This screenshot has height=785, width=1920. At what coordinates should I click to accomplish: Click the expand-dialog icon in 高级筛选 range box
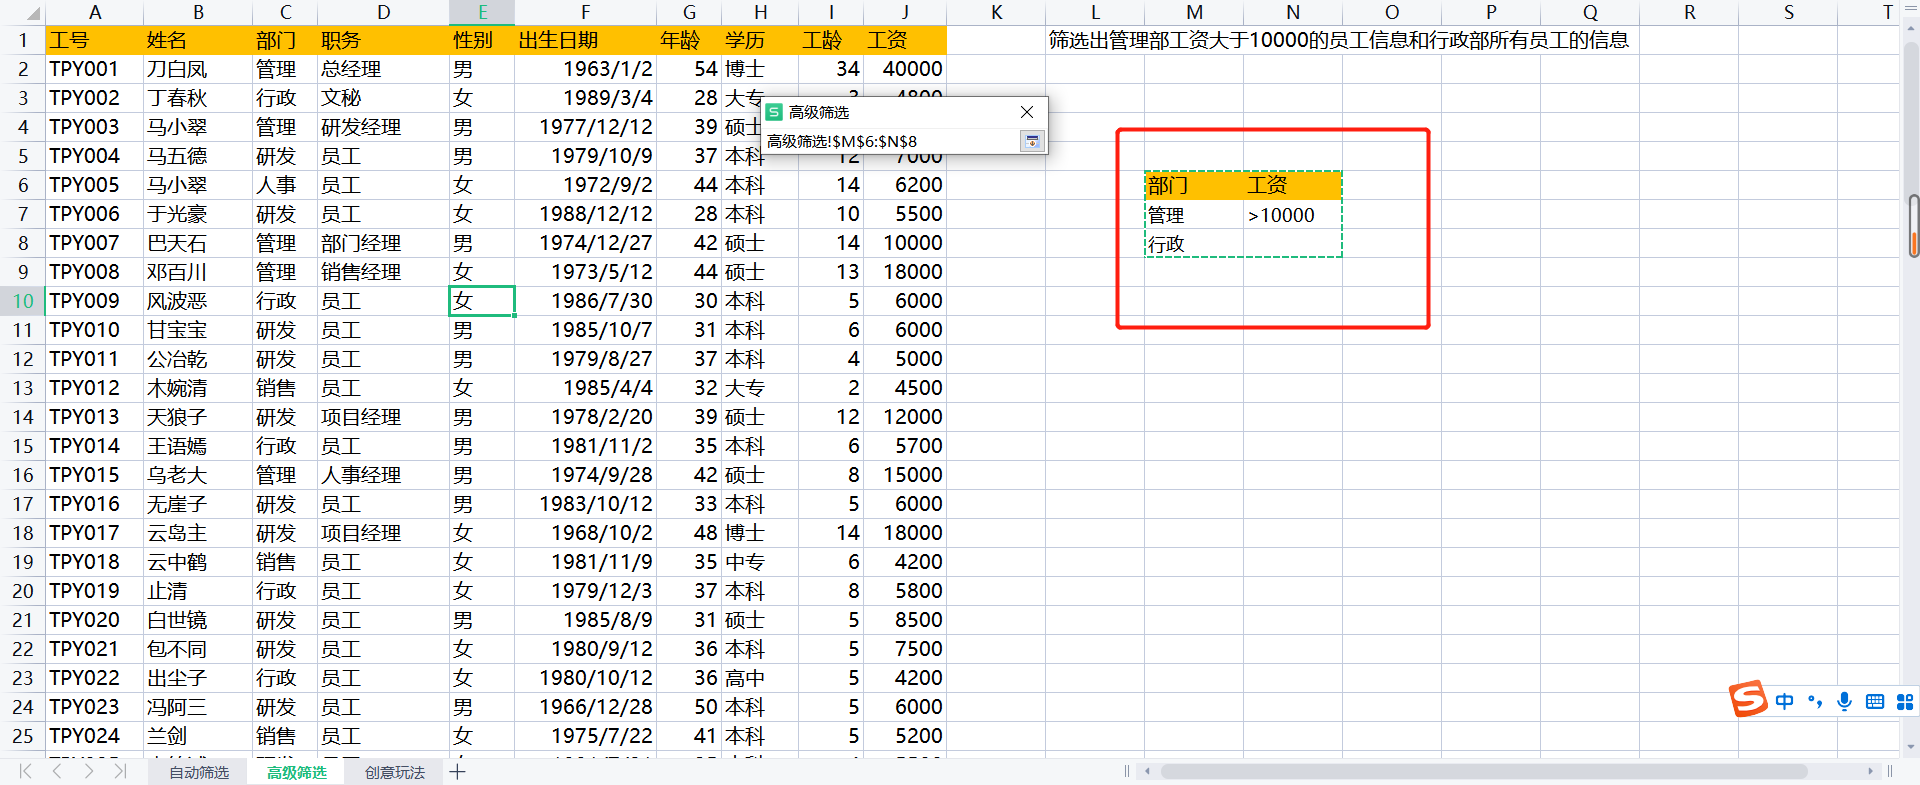(x=1031, y=141)
